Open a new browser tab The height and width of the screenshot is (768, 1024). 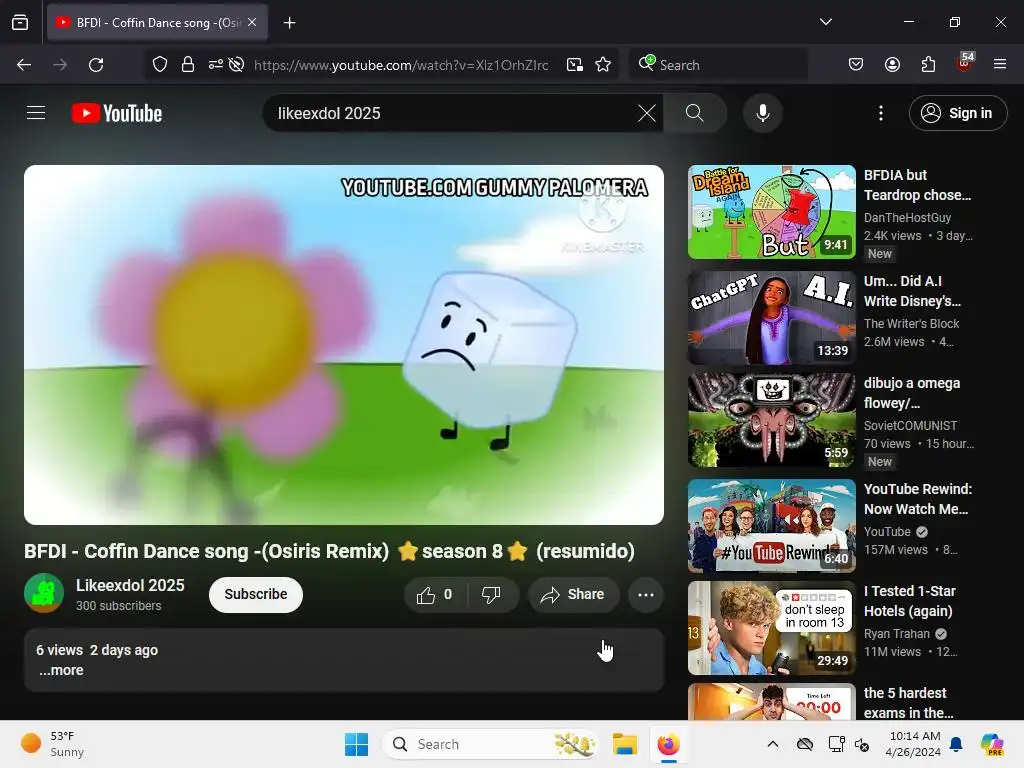point(289,23)
